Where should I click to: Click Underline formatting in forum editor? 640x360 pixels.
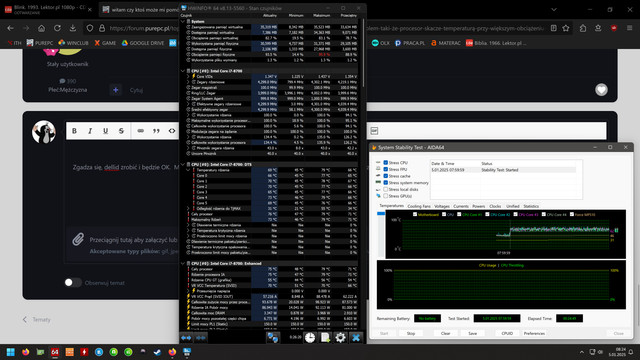point(105,131)
